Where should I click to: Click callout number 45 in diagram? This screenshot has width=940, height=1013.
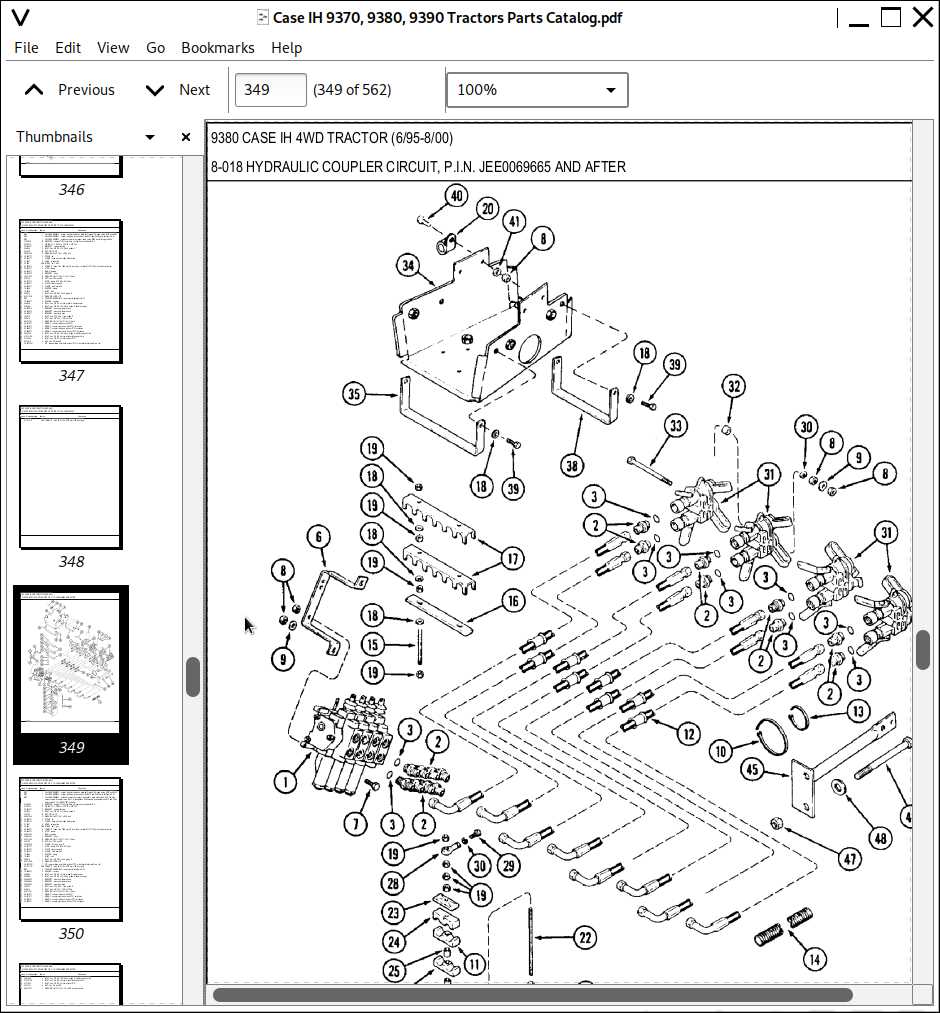coord(752,769)
